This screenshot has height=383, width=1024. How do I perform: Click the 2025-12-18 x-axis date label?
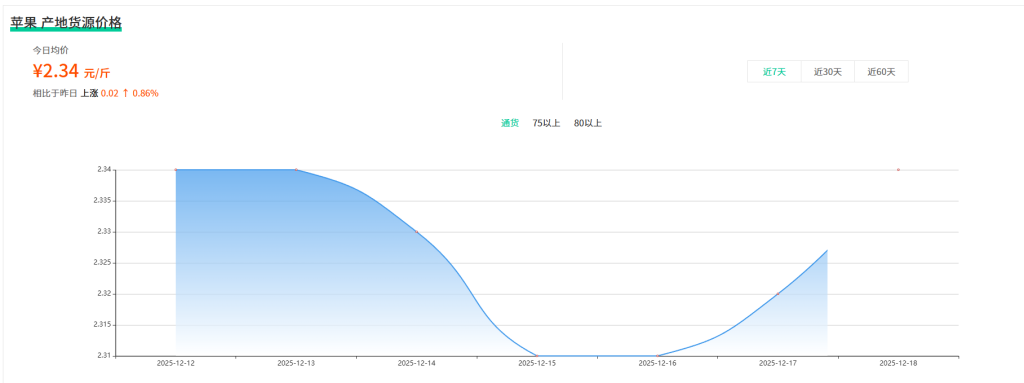pos(898,363)
